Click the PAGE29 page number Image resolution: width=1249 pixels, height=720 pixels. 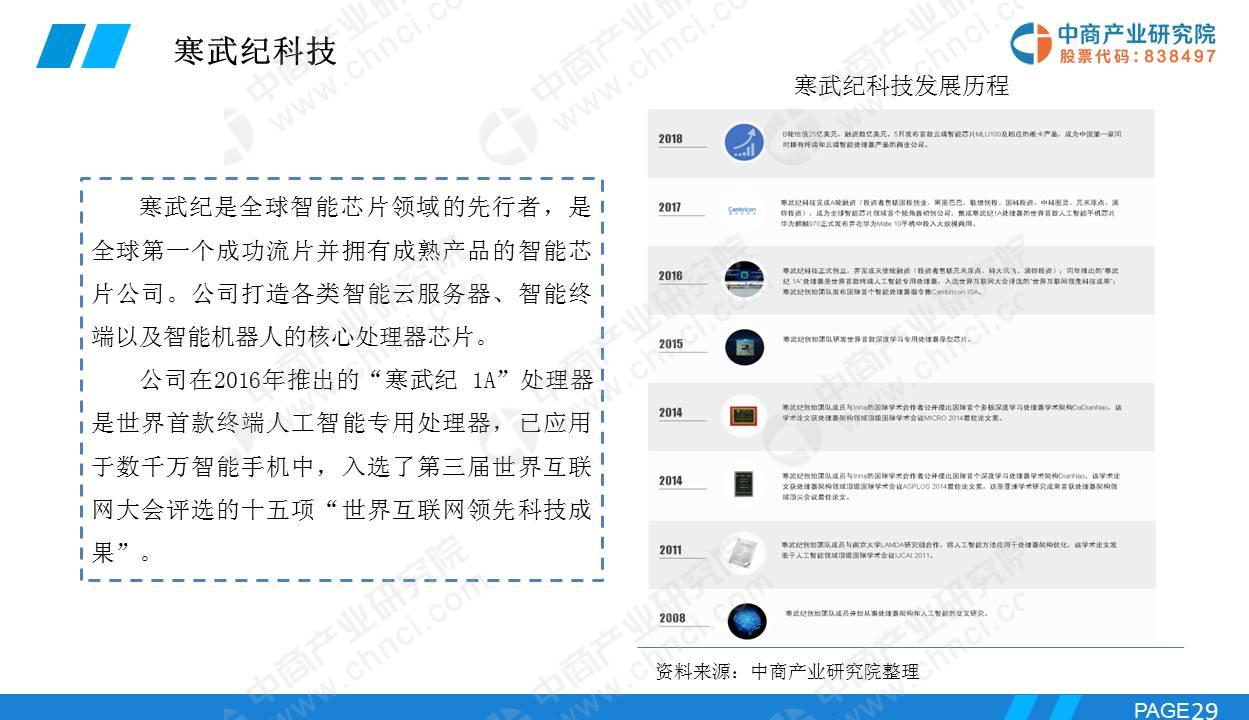(1175, 709)
